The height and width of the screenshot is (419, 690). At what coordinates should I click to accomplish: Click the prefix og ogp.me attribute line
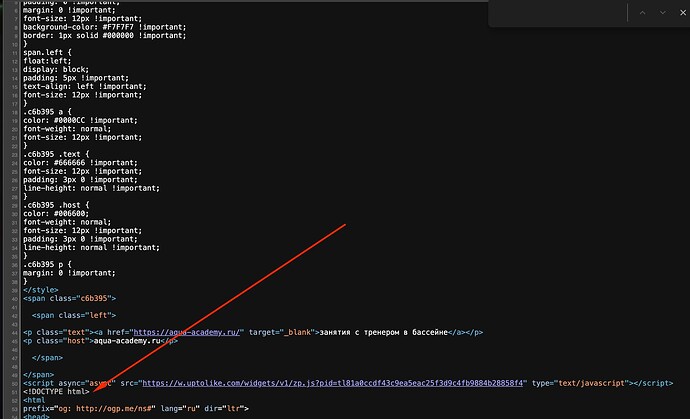[x=136, y=408]
